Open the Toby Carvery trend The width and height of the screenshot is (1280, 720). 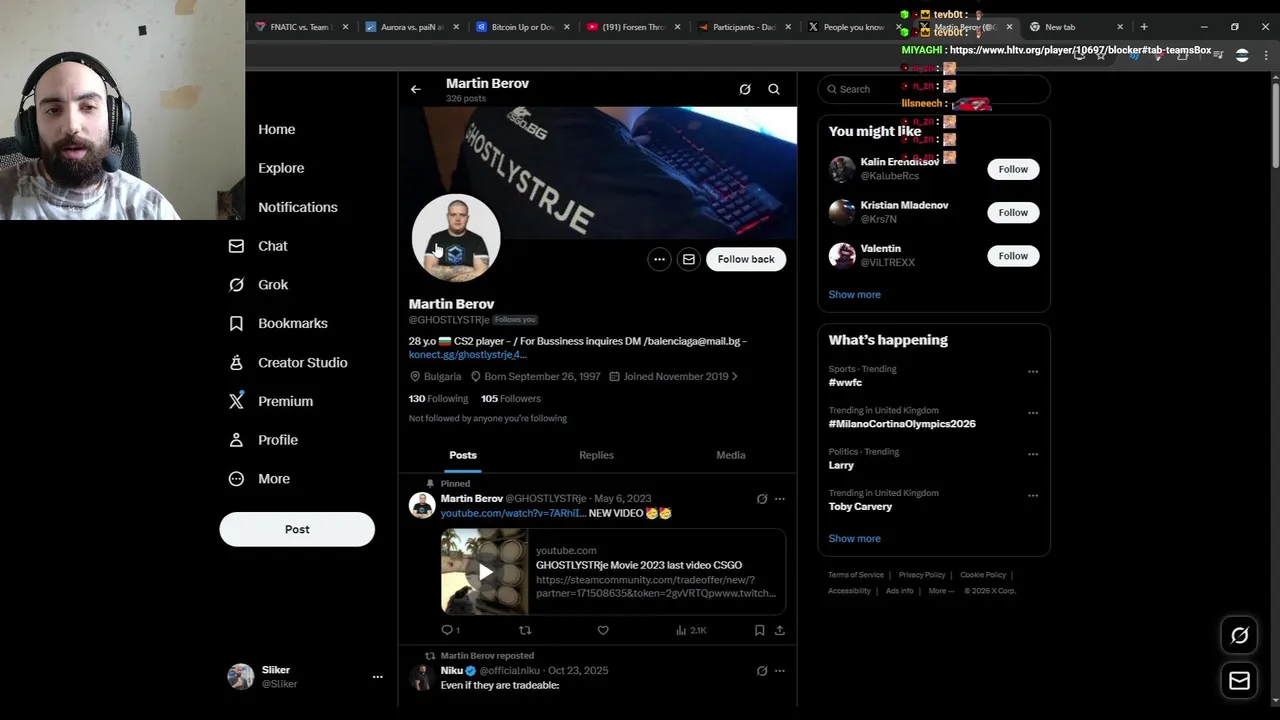[x=860, y=507]
